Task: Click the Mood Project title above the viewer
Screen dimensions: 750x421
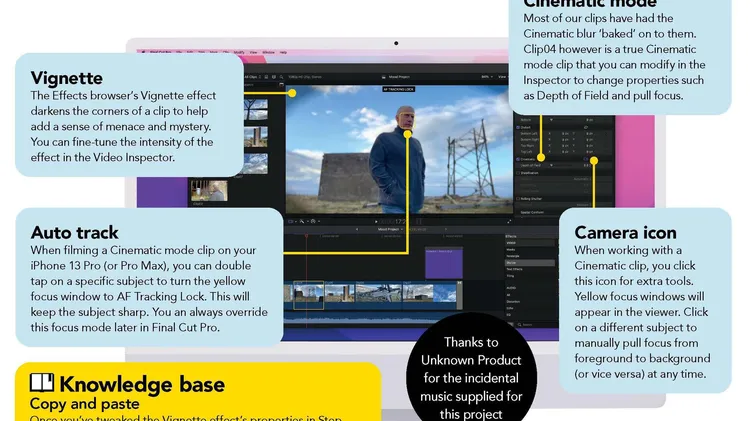Action: click(x=398, y=77)
